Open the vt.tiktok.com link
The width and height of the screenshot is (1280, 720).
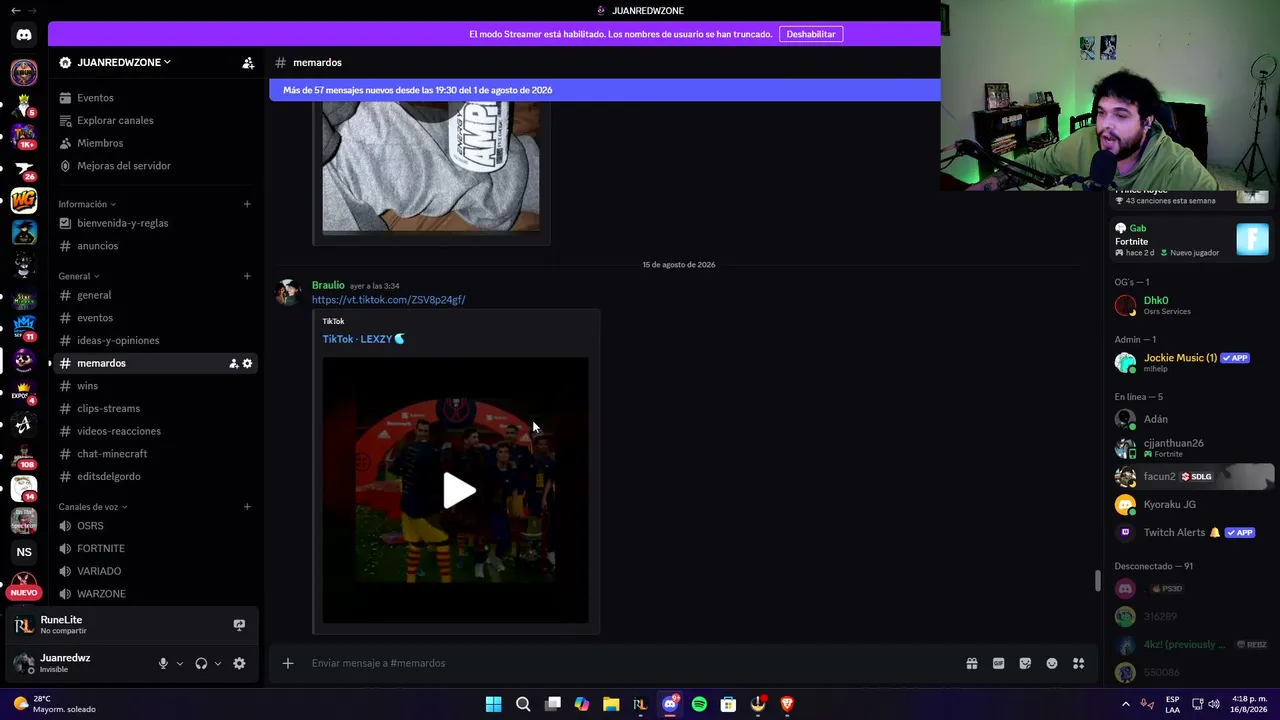coord(388,300)
